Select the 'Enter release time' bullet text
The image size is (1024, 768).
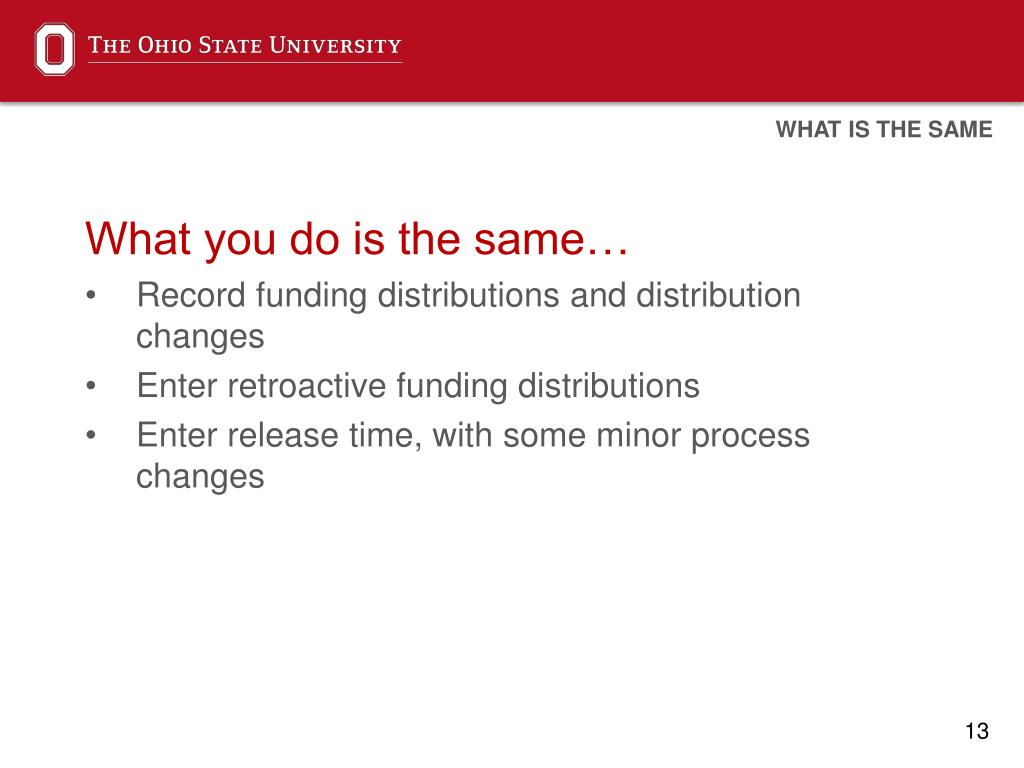pyautogui.click(x=473, y=455)
